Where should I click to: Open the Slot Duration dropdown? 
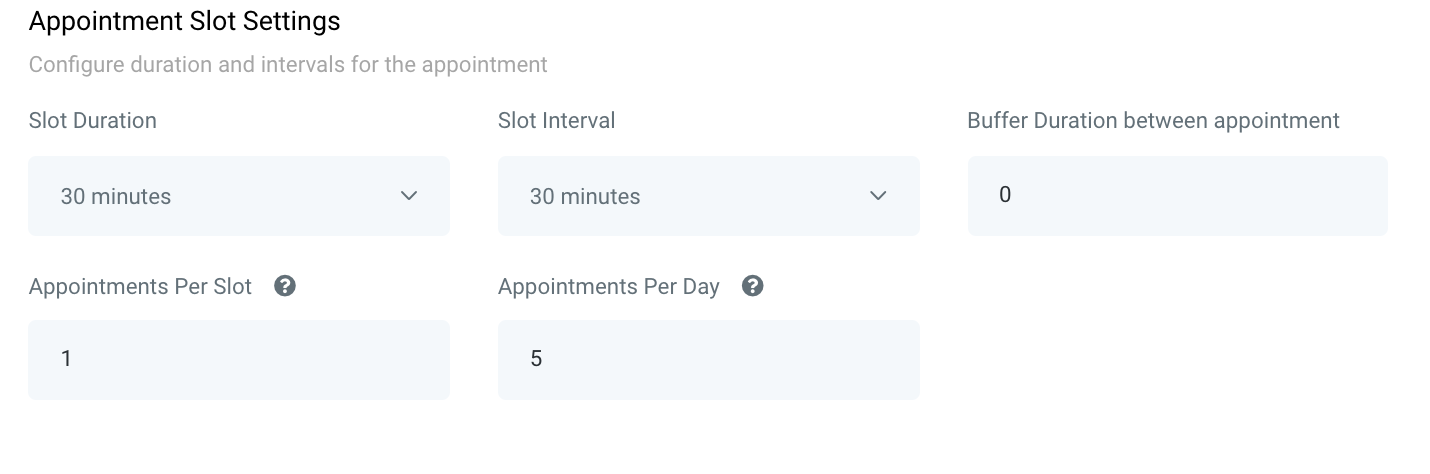[238, 196]
